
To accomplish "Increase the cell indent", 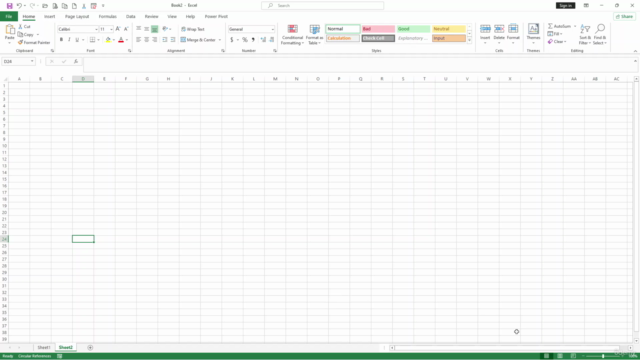I will coord(173,40).
